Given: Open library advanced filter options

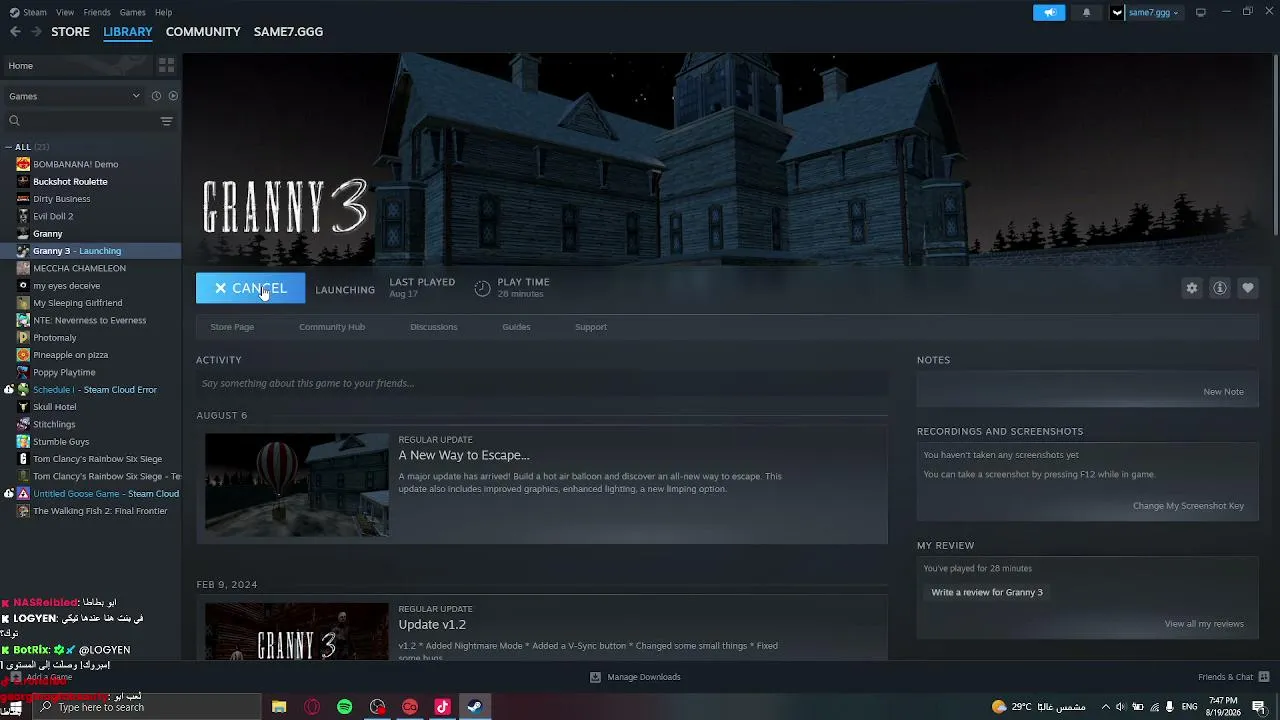Looking at the screenshot, I should (x=167, y=121).
